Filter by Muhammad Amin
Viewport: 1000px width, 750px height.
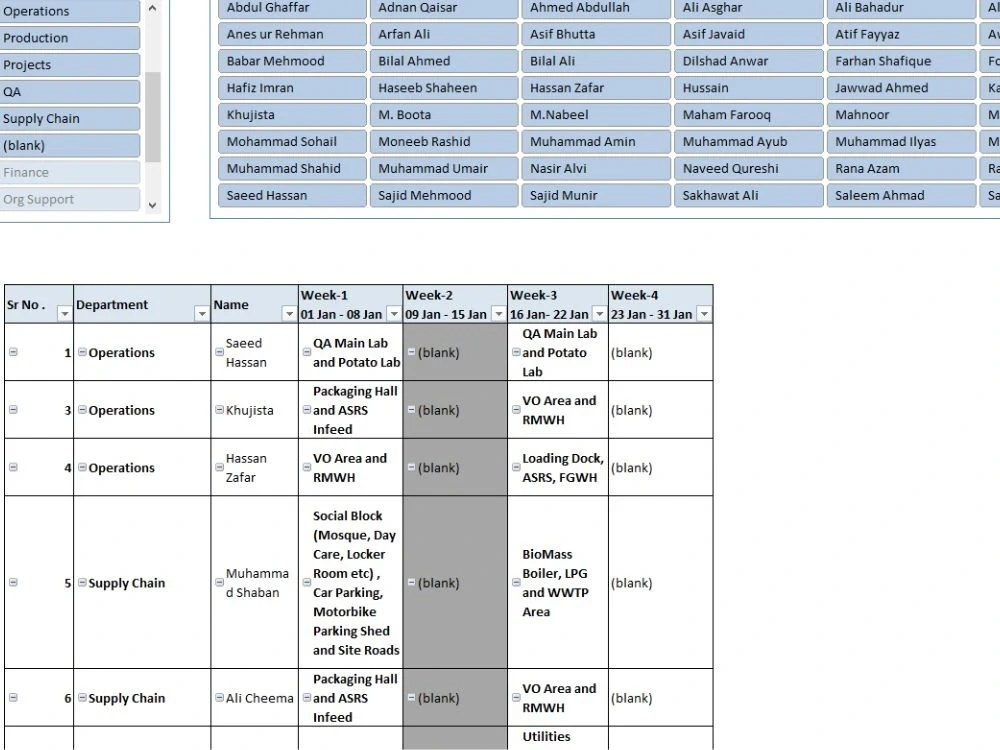click(596, 141)
